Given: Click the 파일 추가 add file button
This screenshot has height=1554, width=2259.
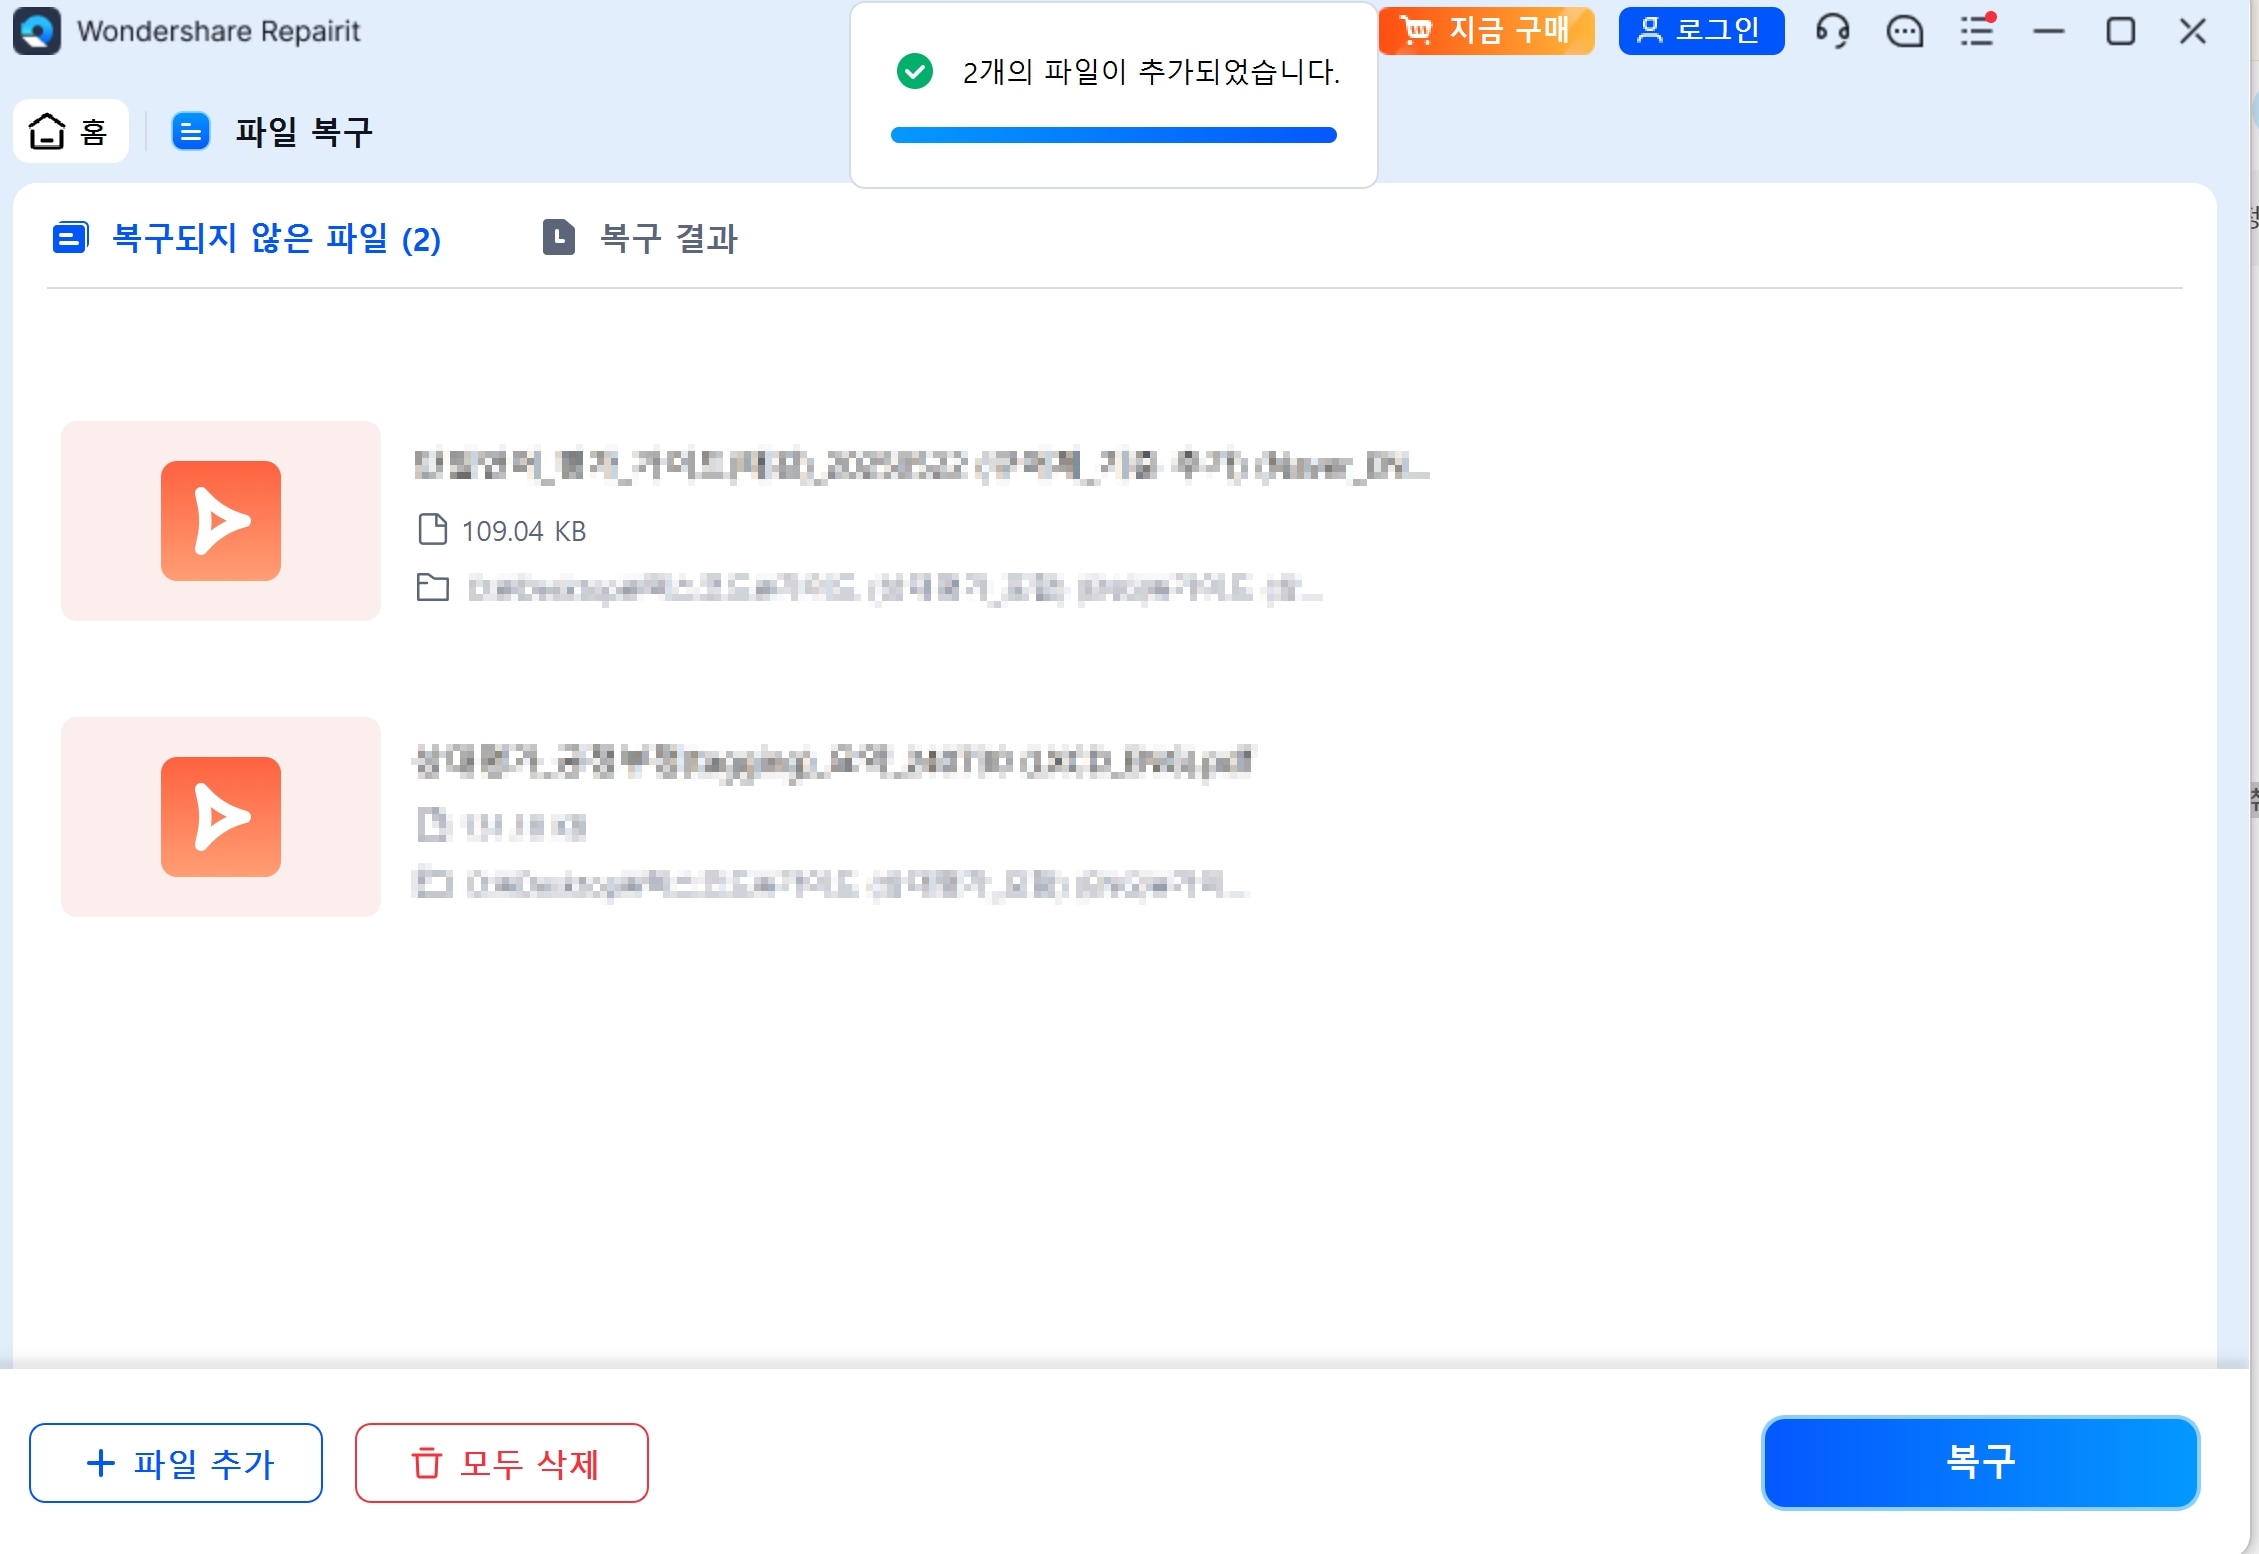Looking at the screenshot, I should coord(176,1463).
